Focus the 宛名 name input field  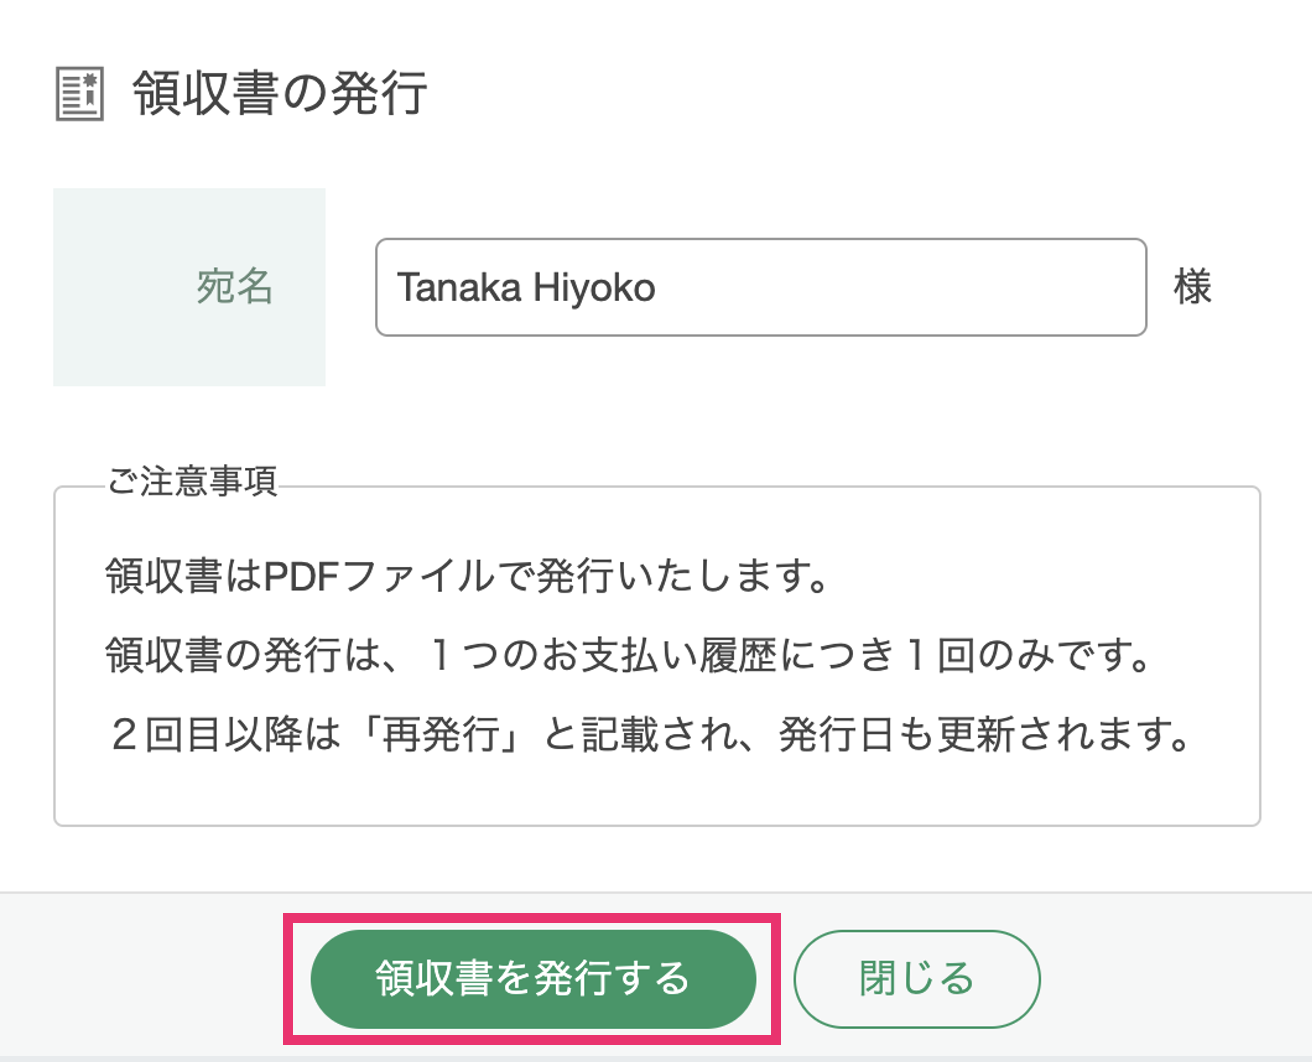point(761,287)
